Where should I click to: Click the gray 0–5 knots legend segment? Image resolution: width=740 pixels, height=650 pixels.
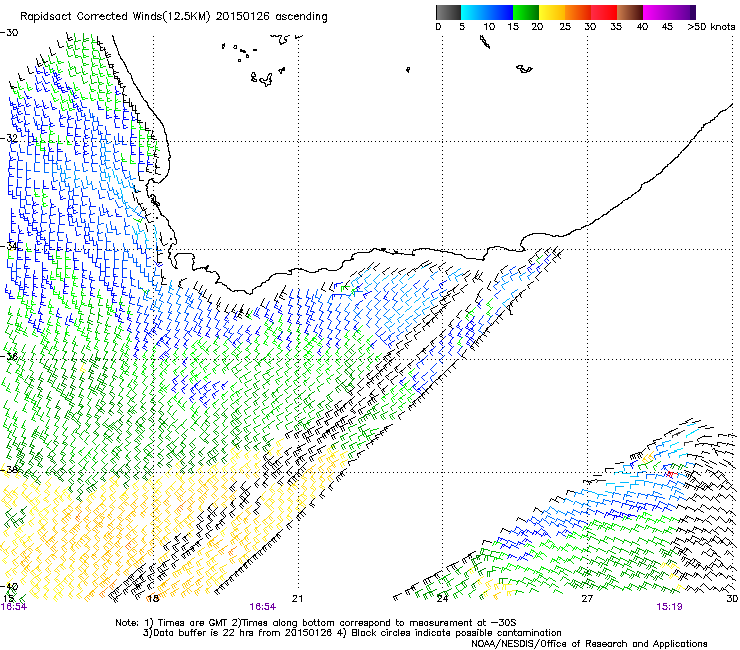[448, 12]
